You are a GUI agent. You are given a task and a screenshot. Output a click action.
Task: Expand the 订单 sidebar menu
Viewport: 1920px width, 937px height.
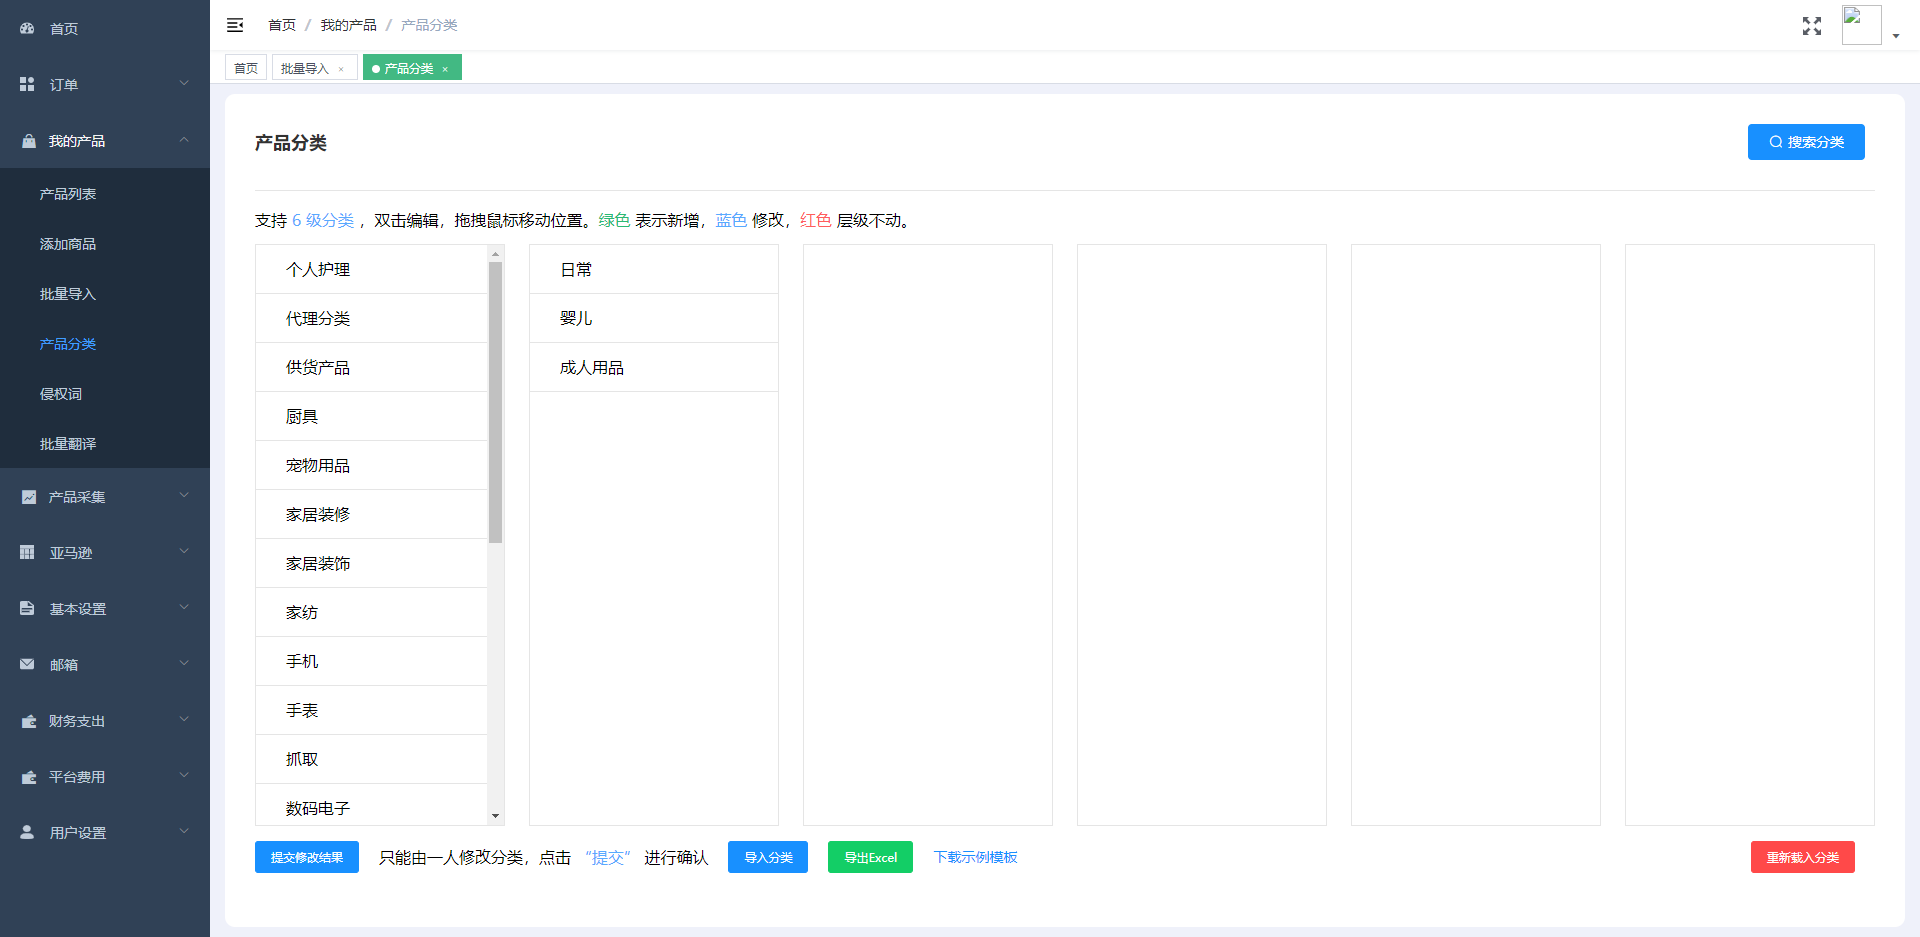tap(105, 85)
